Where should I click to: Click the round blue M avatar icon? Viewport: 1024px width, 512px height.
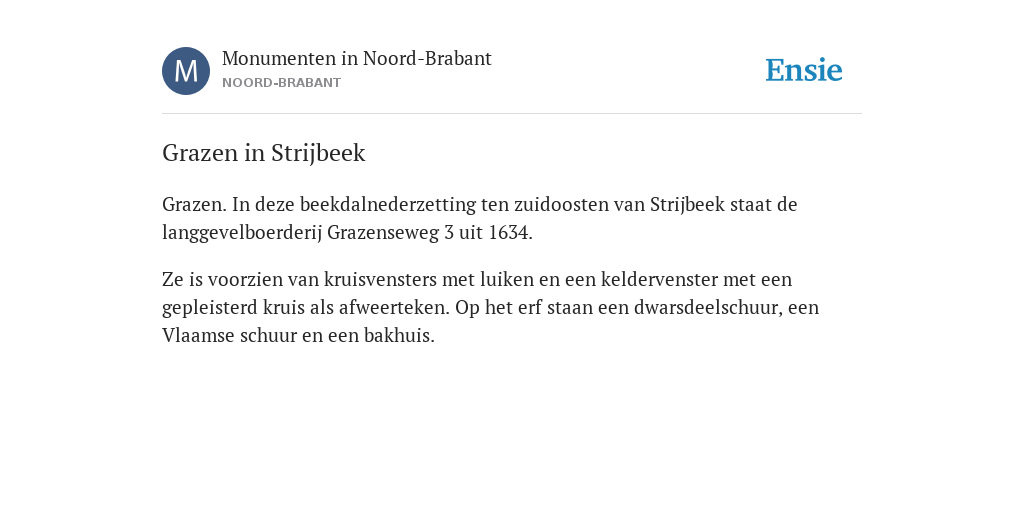[186, 71]
